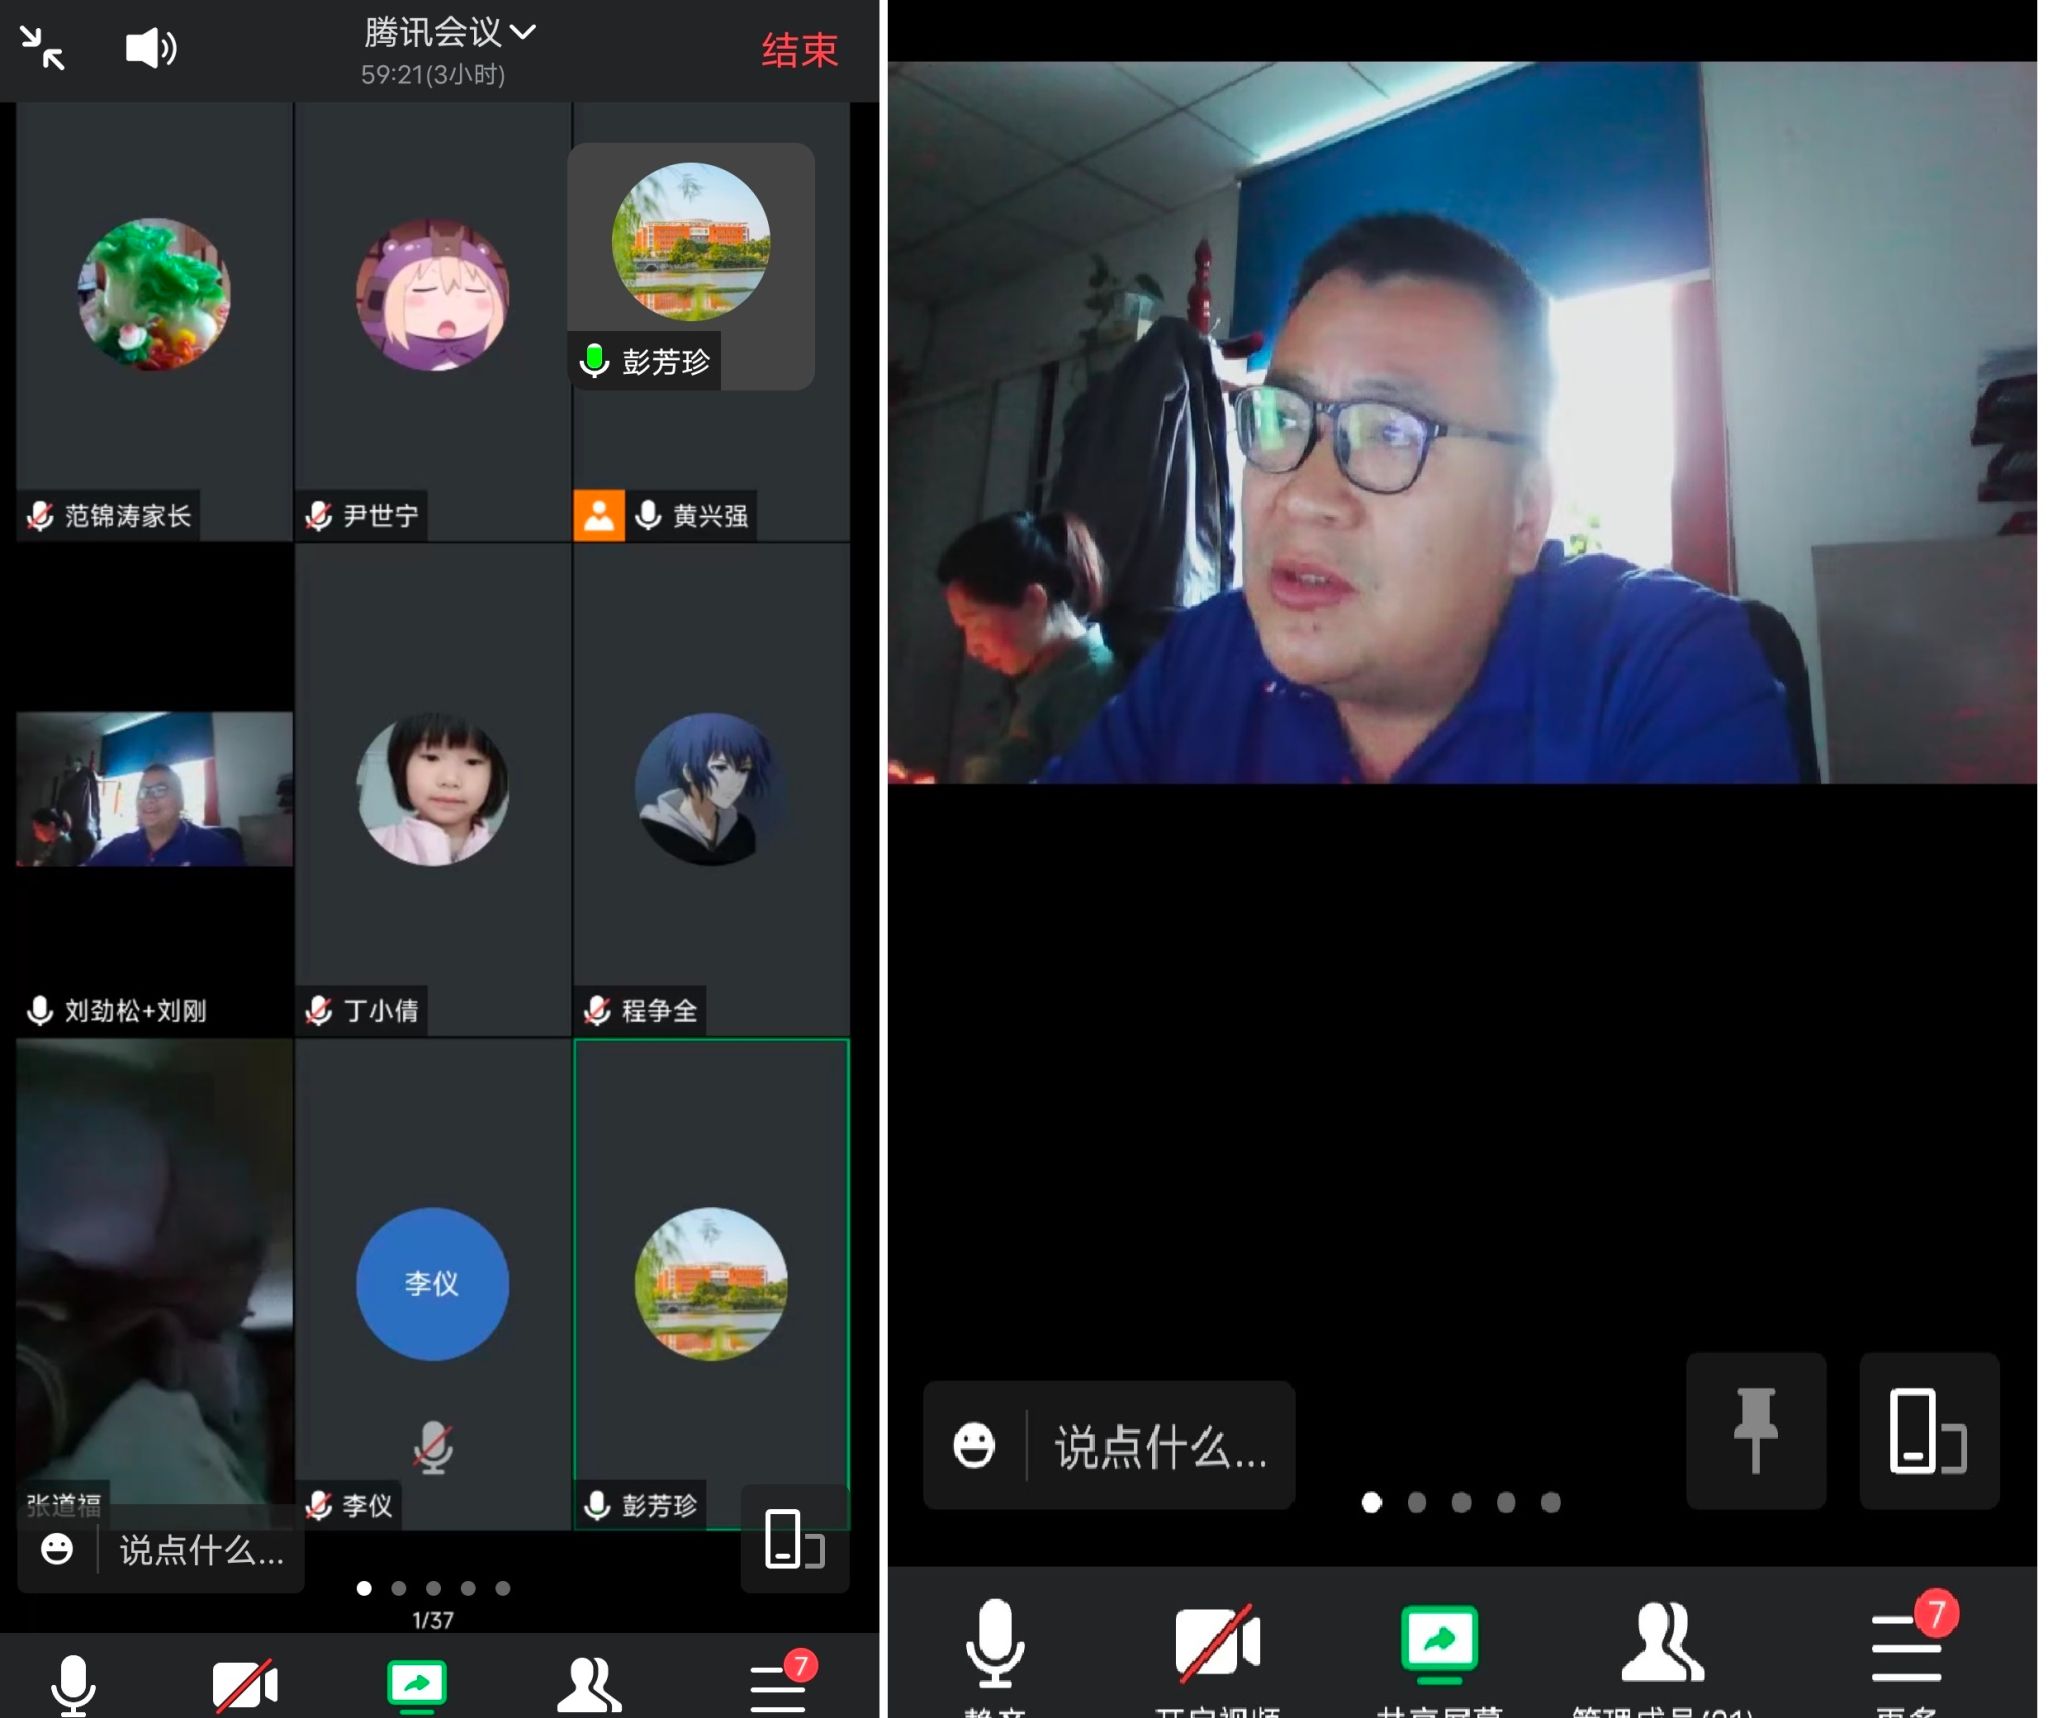Image resolution: width=2048 pixels, height=1718 pixels.
Task: Minimize the meeting view with arrows icon
Action: coord(42,47)
